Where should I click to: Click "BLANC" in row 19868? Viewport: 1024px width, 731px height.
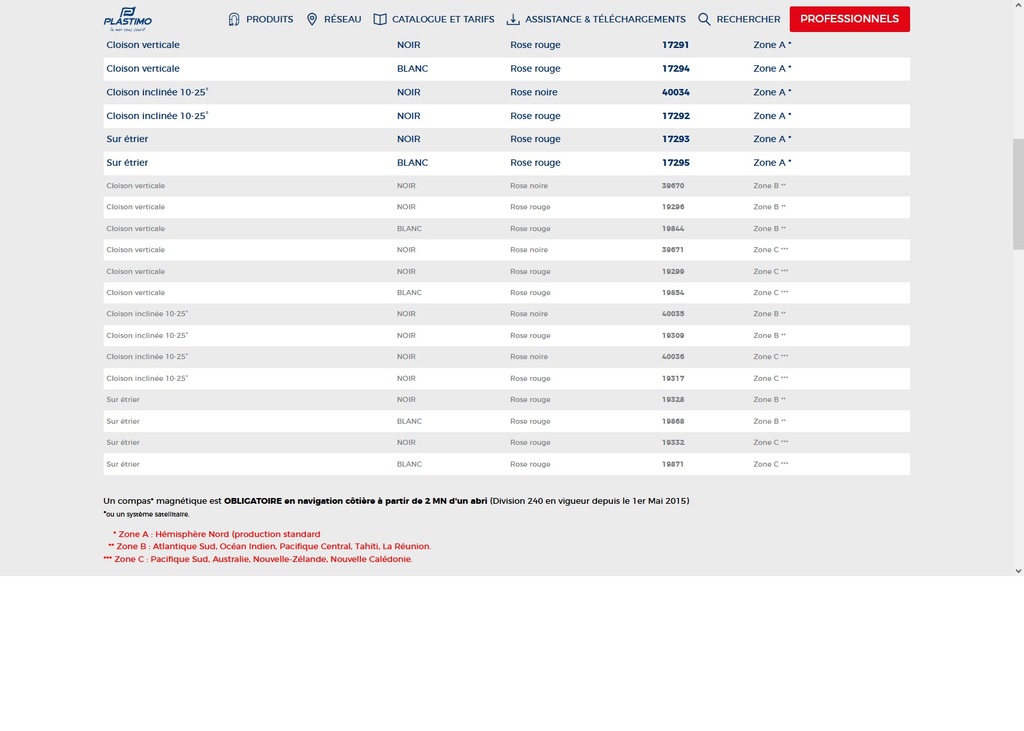tap(409, 421)
